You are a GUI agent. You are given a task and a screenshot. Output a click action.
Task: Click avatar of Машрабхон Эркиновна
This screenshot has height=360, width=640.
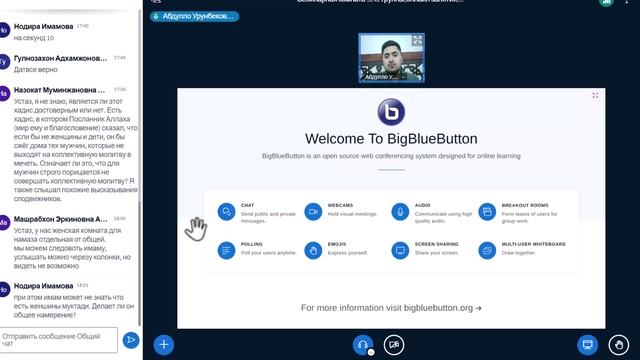3,222
